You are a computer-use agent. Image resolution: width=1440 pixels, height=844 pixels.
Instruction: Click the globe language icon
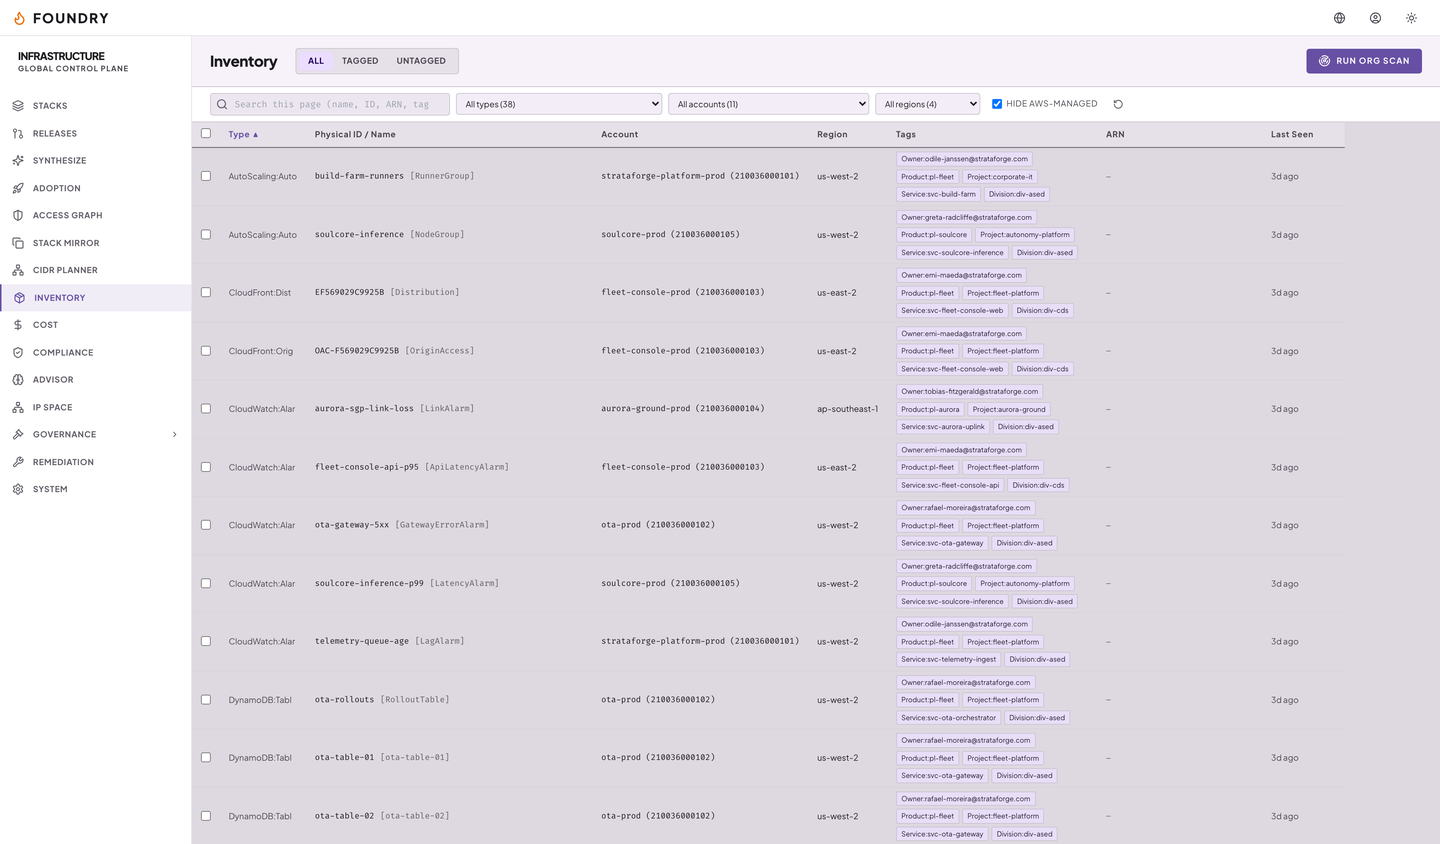1340,18
